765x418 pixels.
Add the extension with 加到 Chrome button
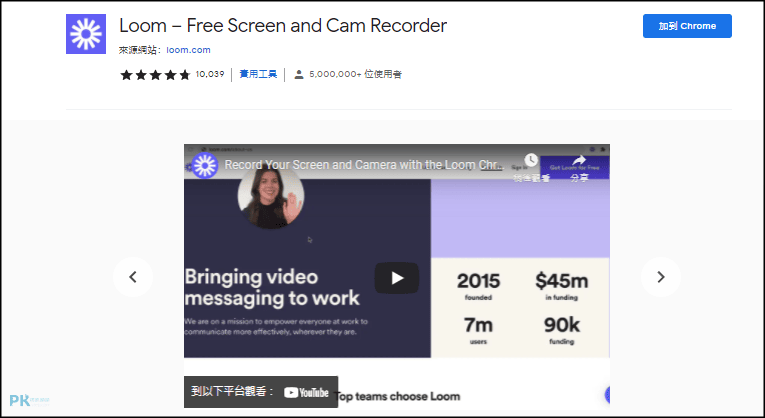[687, 26]
